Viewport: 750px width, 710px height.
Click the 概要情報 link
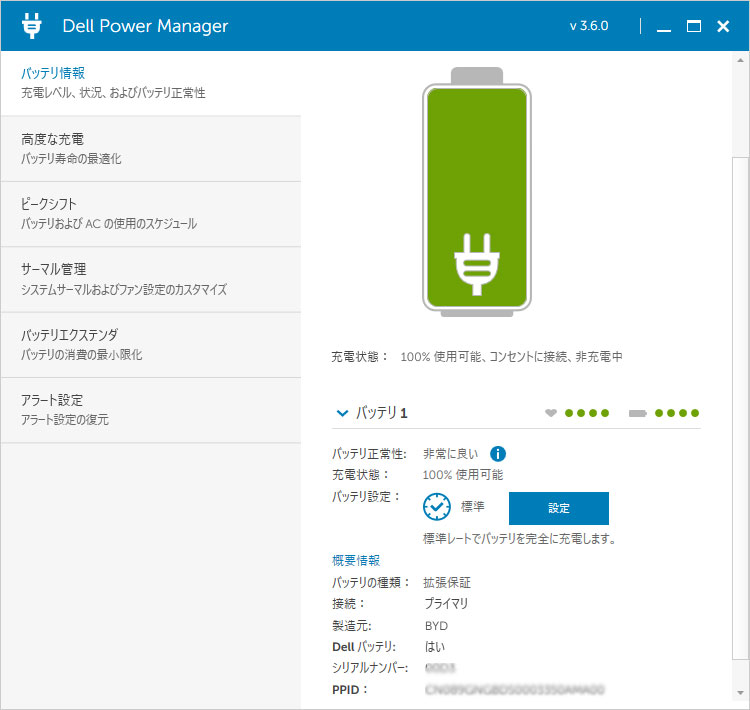[356, 560]
